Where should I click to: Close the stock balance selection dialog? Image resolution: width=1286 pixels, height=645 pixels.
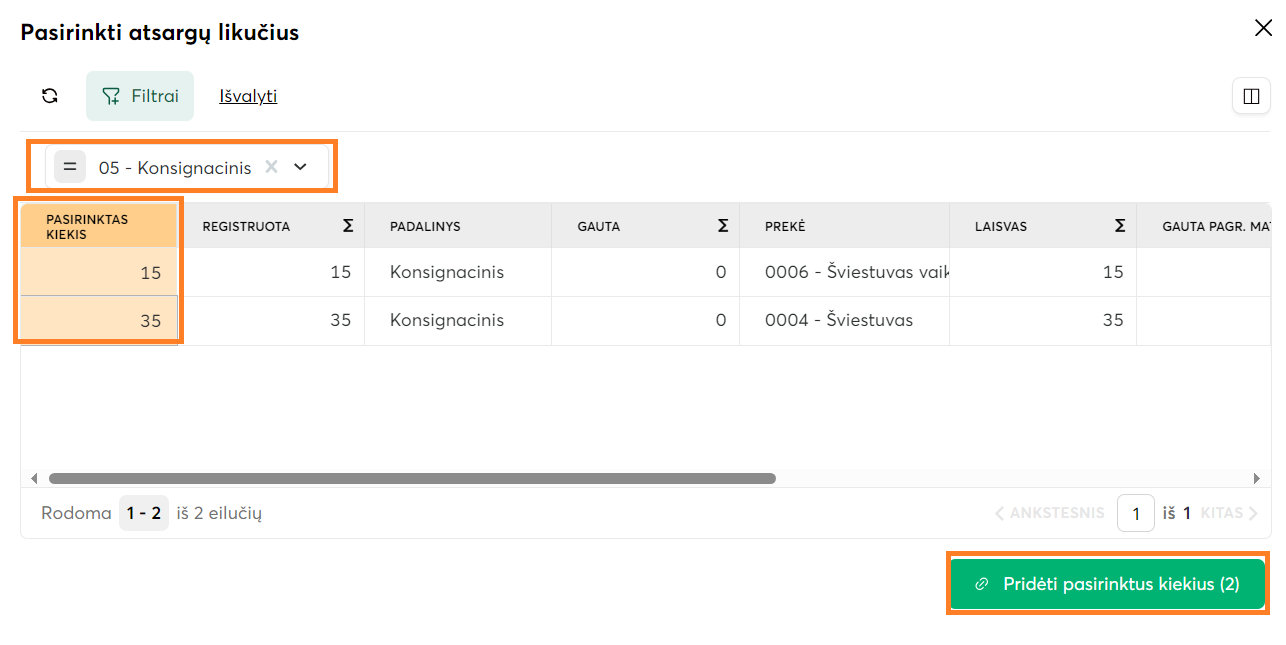click(1263, 28)
